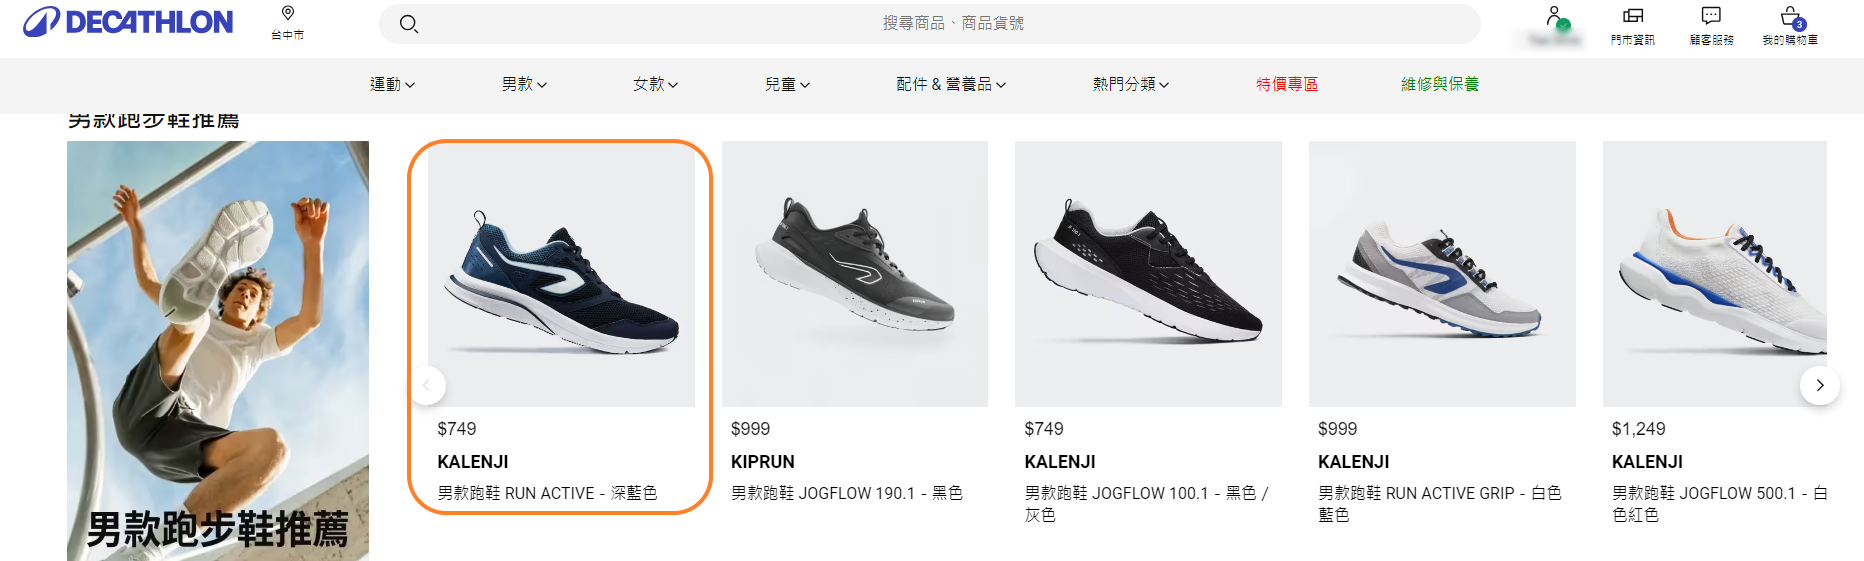Image resolution: width=1864 pixels, height=561 pixels.
Task: Expand the 兒童 dropdown
Action: 788,84
